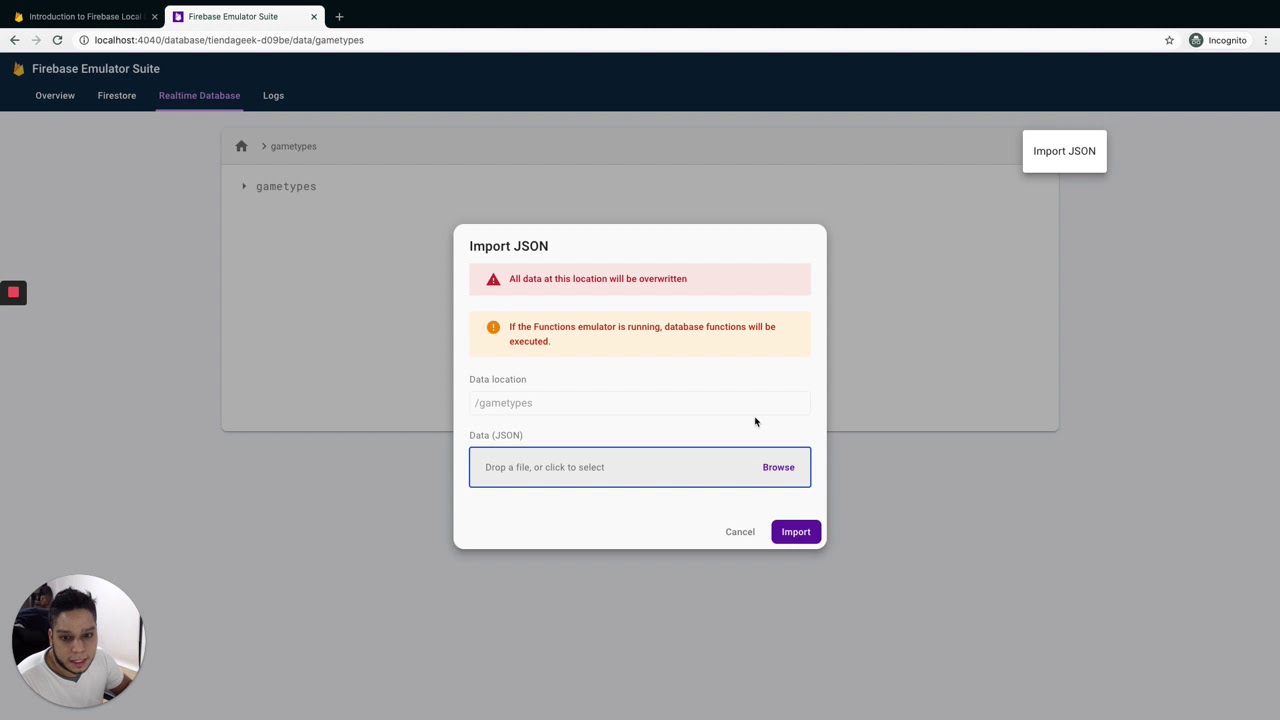This screenshot has width=1280, height=720.
Task: Click the site info icon in address bar
Action: 84,40
